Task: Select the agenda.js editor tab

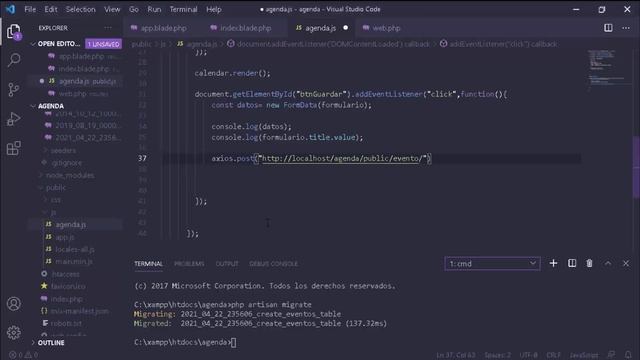Action: [x=320, y=28]
